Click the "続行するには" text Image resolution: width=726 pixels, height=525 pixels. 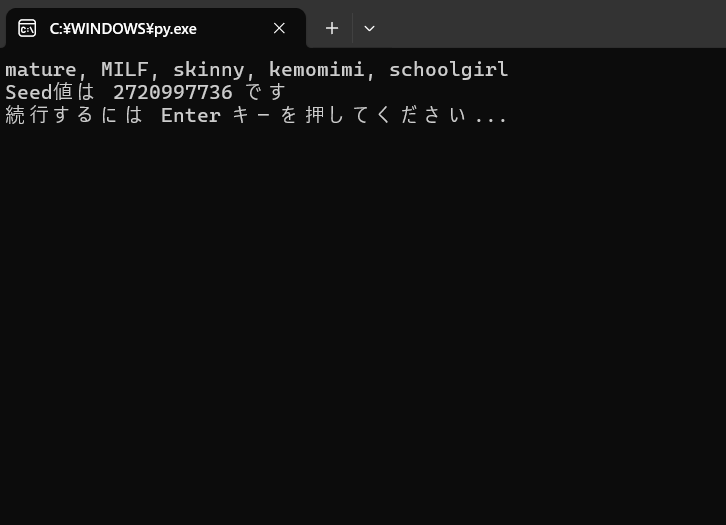coord(74,115)
